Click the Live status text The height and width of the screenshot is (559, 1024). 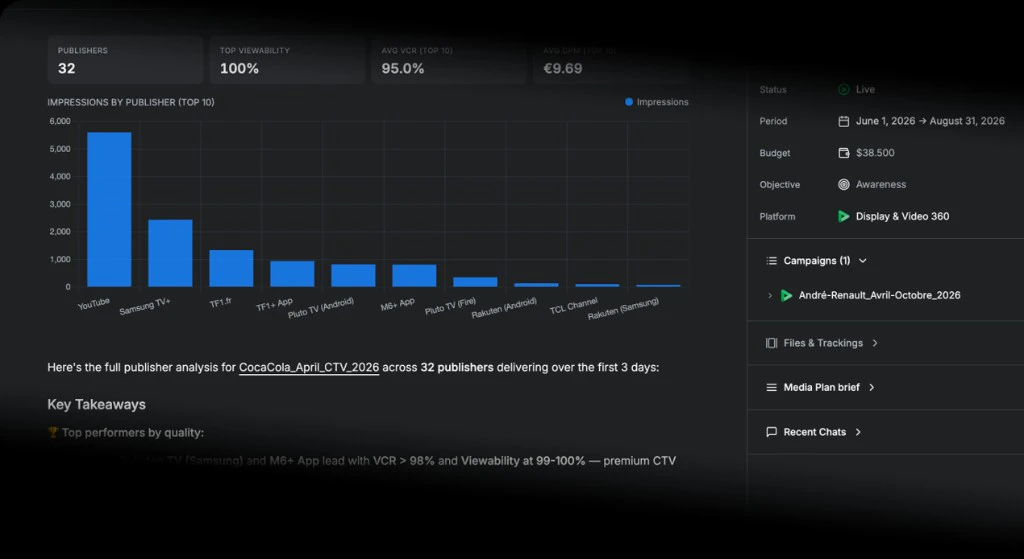tap(865, 89)
